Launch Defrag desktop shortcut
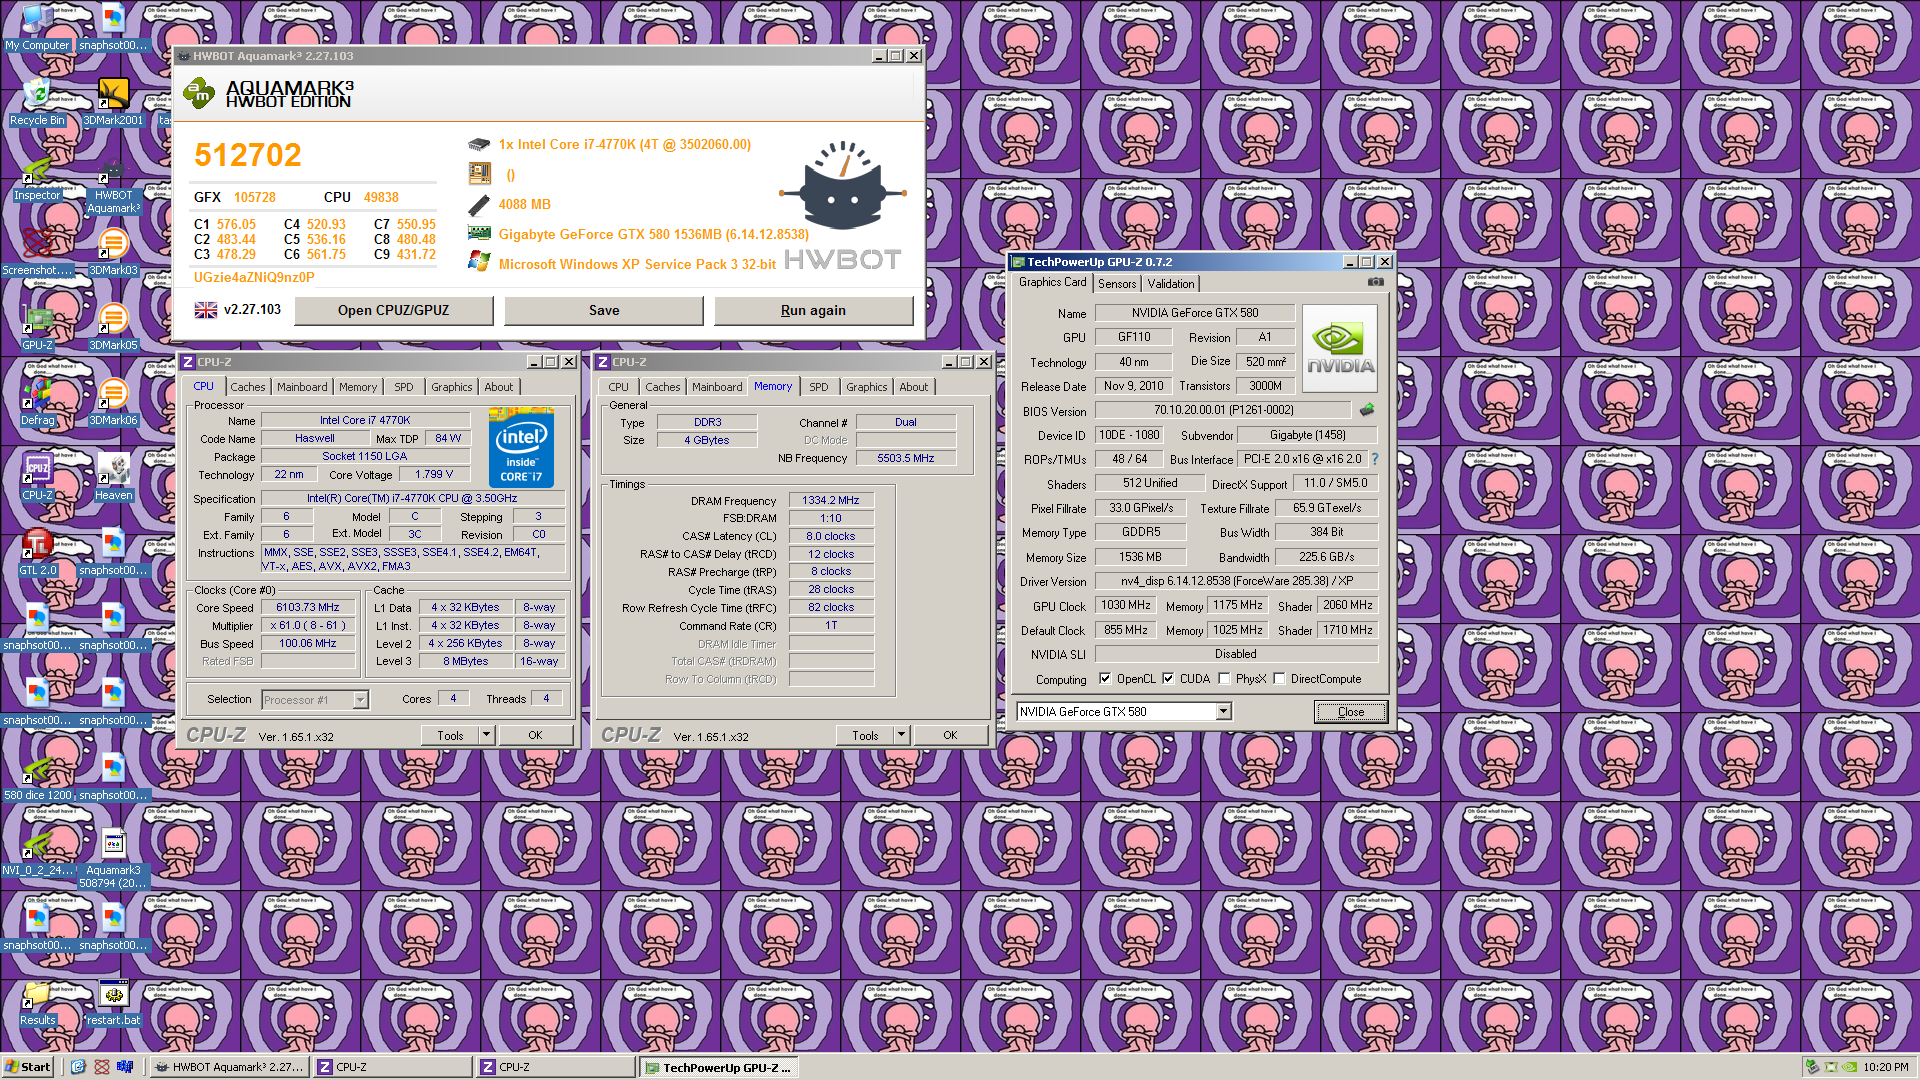Screen dimensions: 1920x1080 click(37, 402)
